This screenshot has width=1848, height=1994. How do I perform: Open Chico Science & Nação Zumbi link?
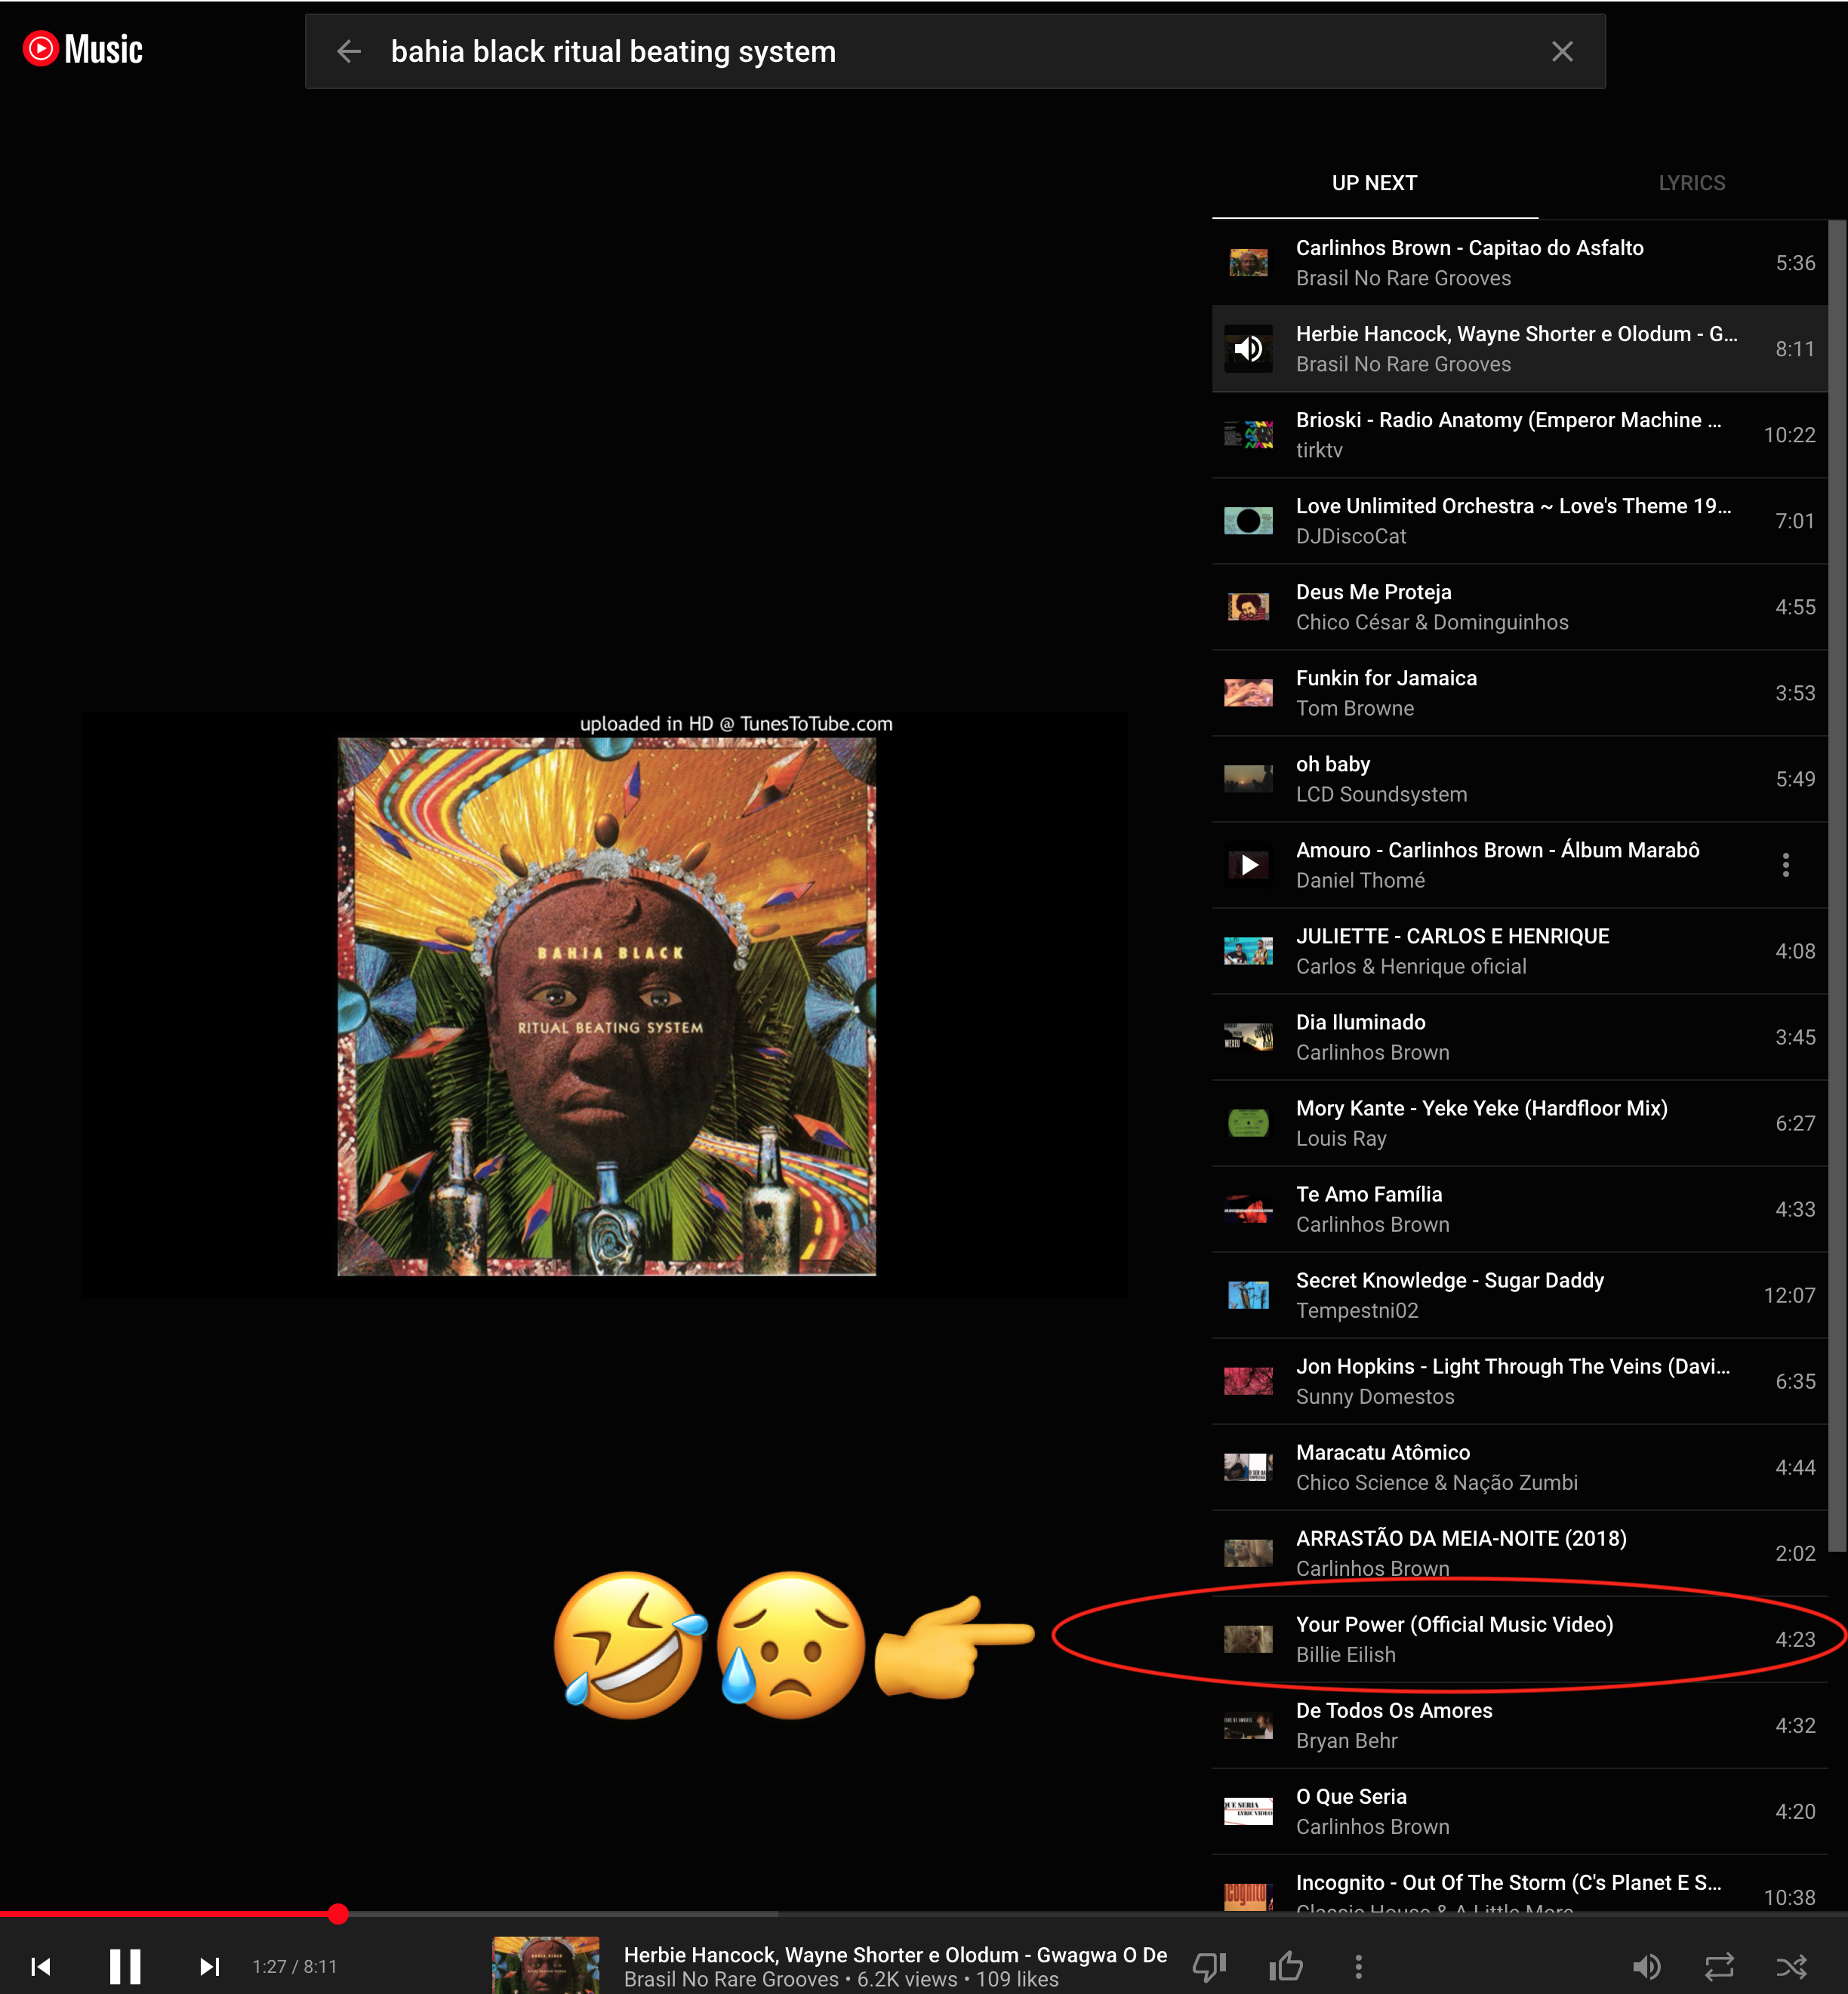pos(1436,1482)
